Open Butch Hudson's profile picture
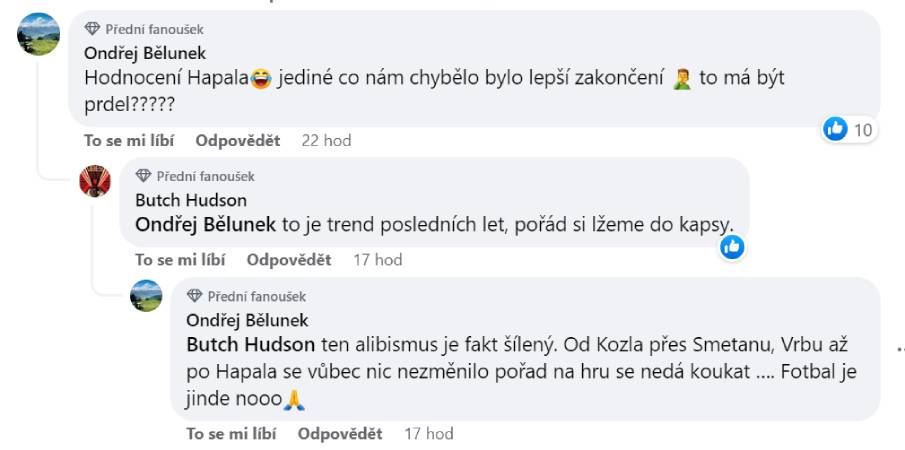 pos(95,181)
